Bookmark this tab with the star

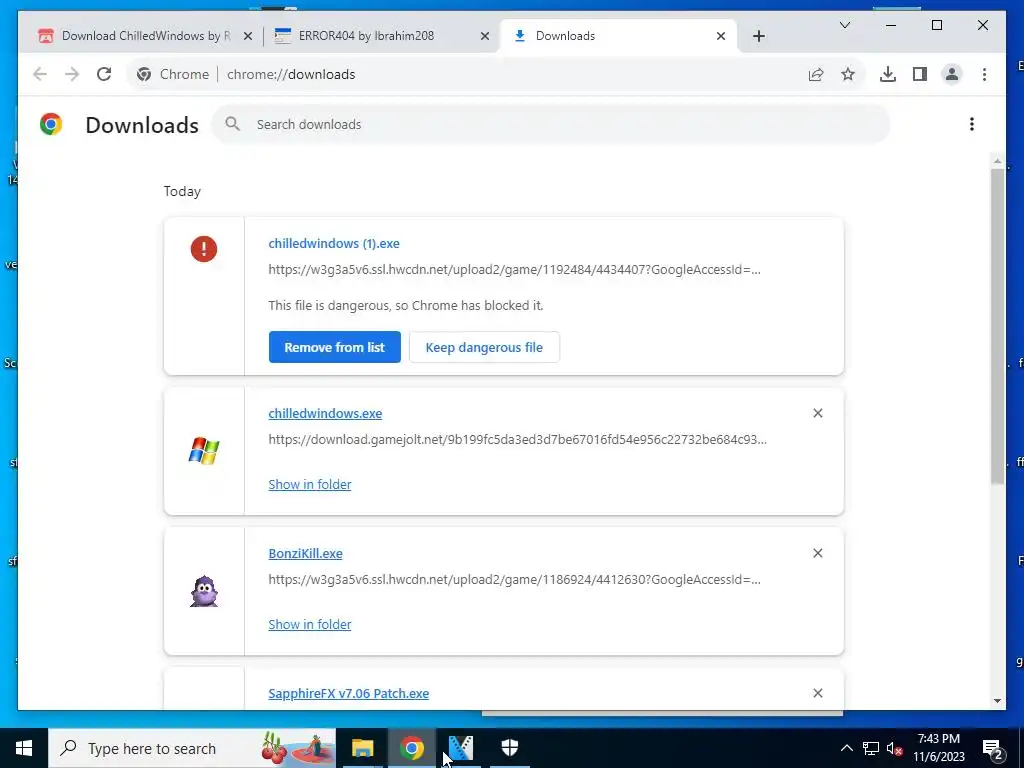(x=848, y=74)
